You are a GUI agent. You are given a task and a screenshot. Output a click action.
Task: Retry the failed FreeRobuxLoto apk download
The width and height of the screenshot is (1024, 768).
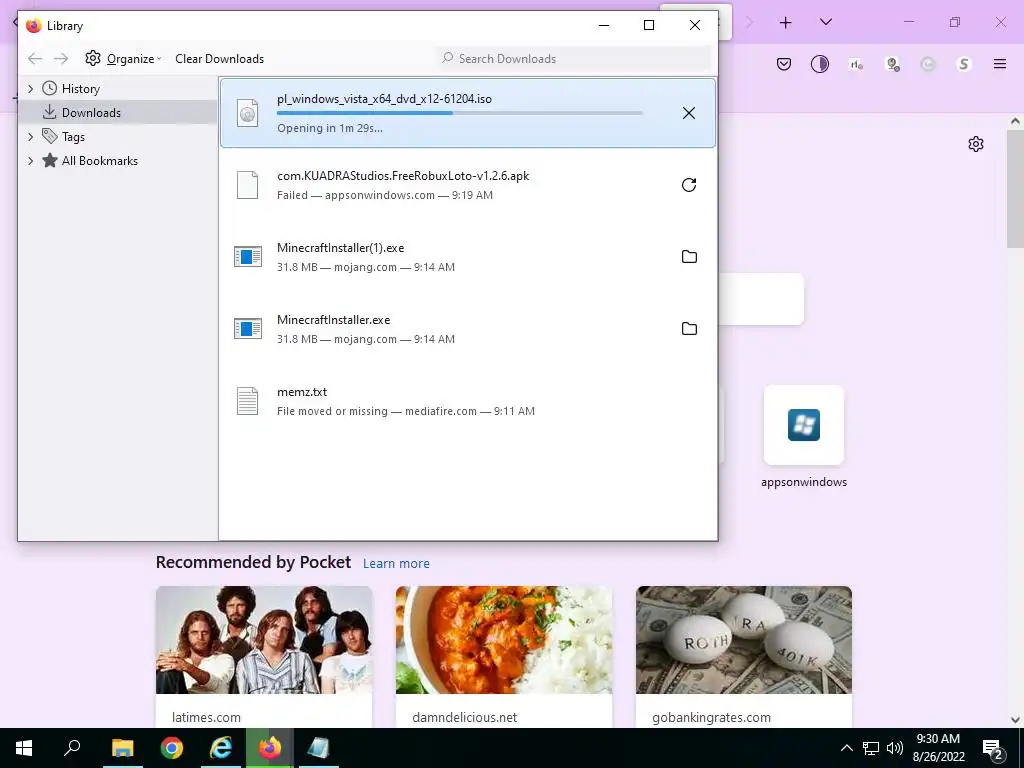point(688,185)
